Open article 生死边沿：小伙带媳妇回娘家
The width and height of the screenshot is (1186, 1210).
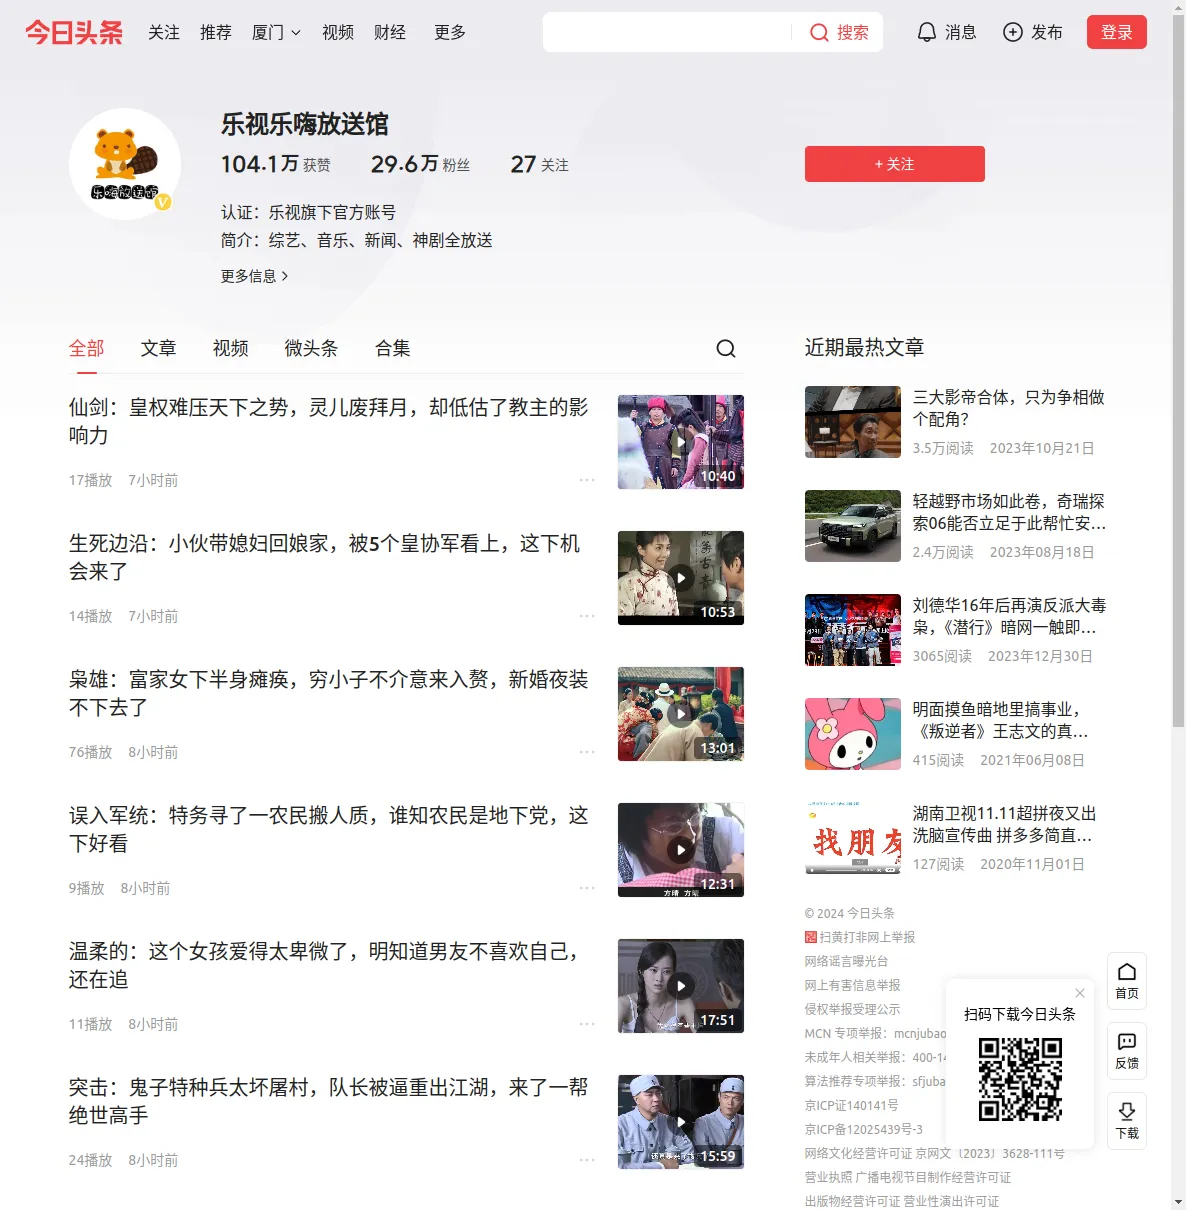[325, 557]
